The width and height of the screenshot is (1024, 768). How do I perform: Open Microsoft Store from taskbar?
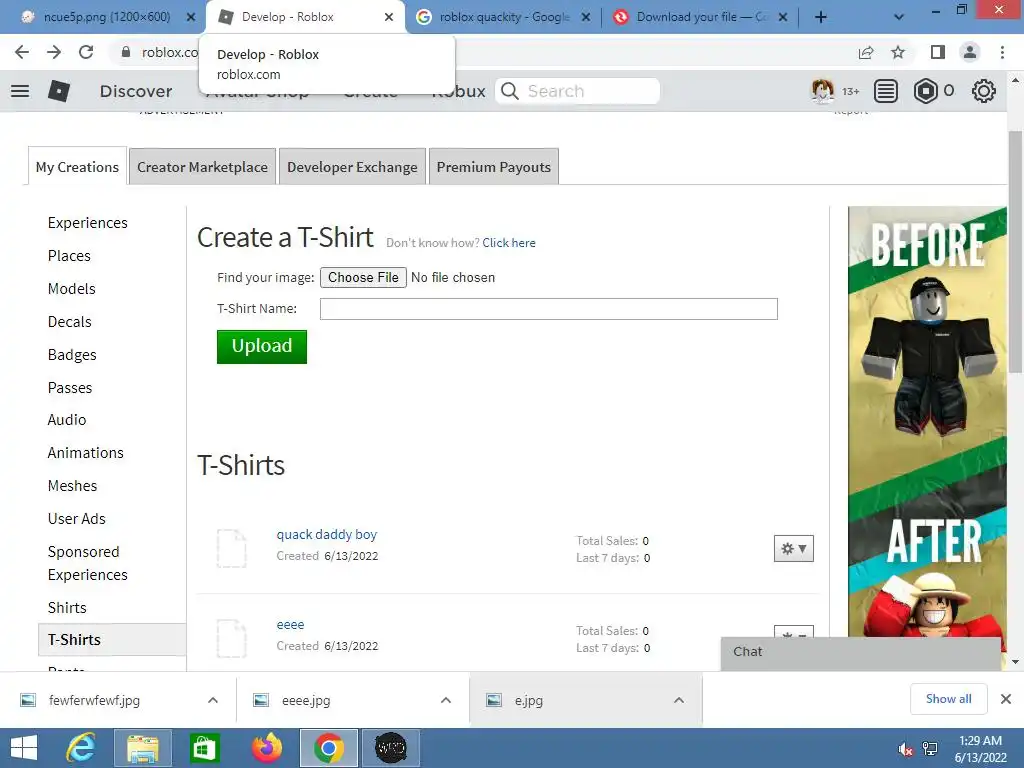tap(204, 748)
